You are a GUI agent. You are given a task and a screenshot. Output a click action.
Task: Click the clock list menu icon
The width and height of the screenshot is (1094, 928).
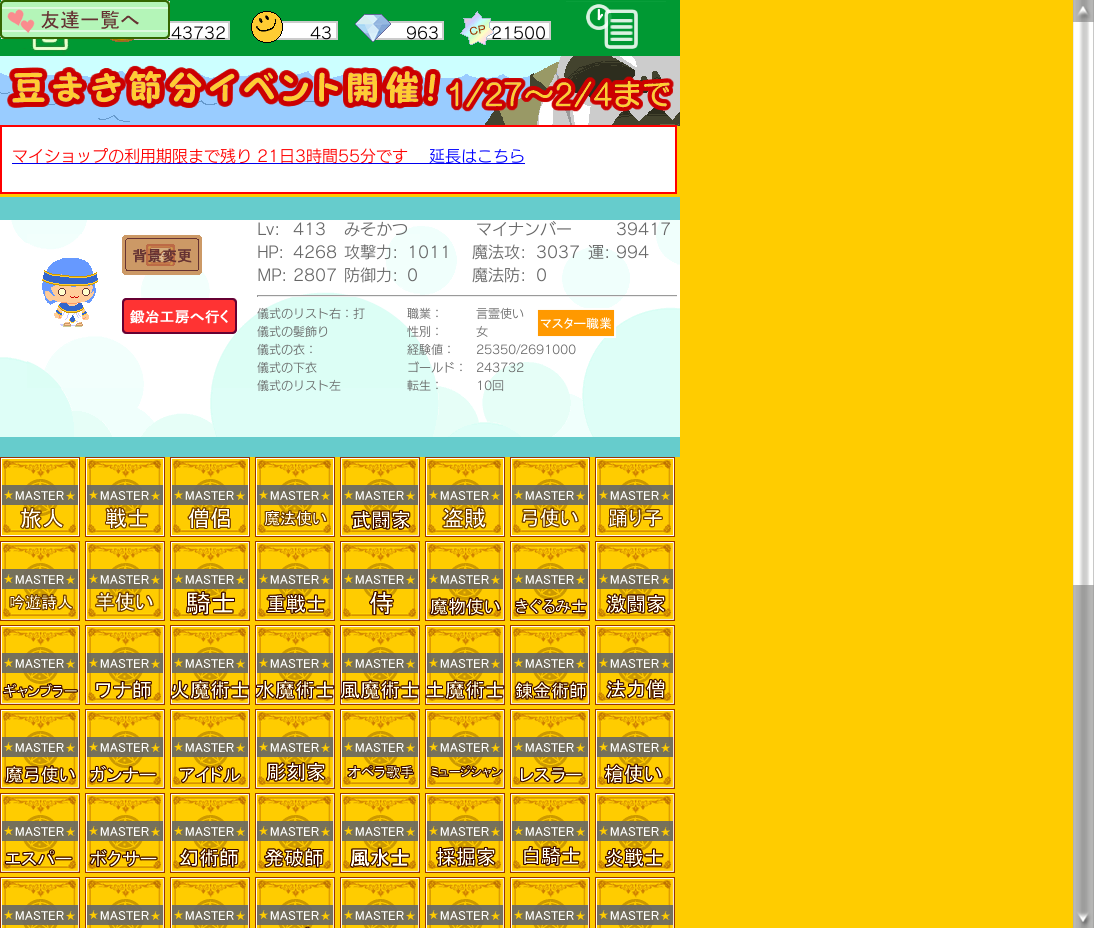click(x=612, y=26)
